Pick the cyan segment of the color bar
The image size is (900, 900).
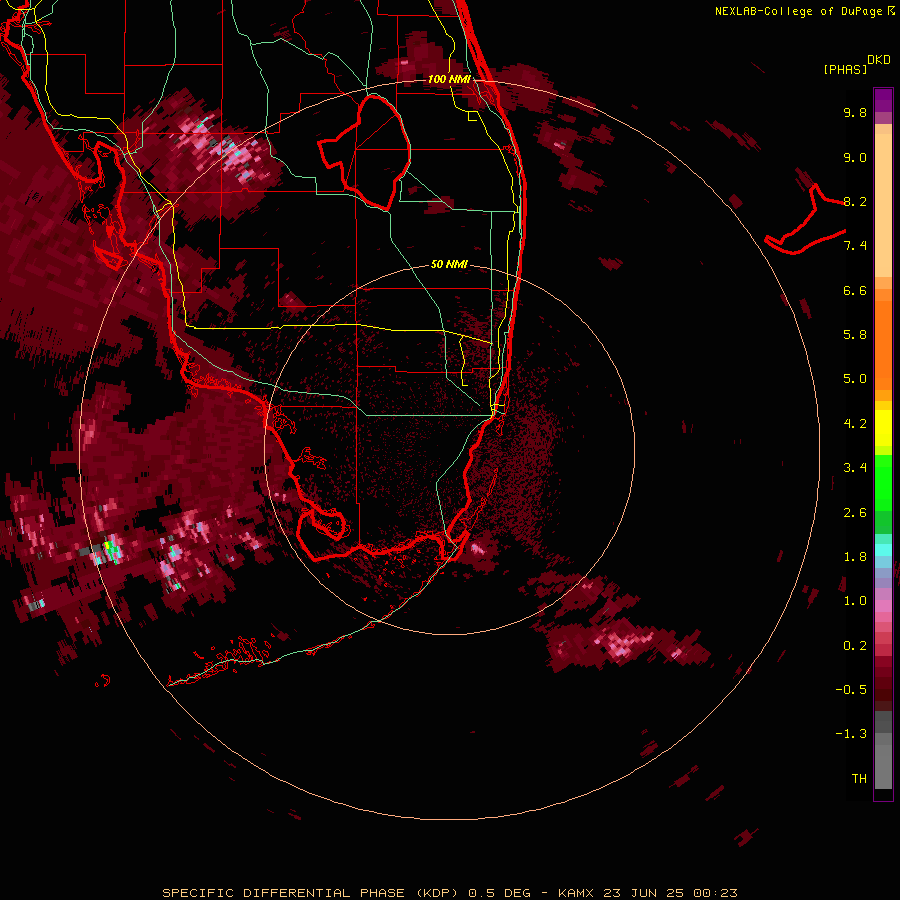point(883,550)
